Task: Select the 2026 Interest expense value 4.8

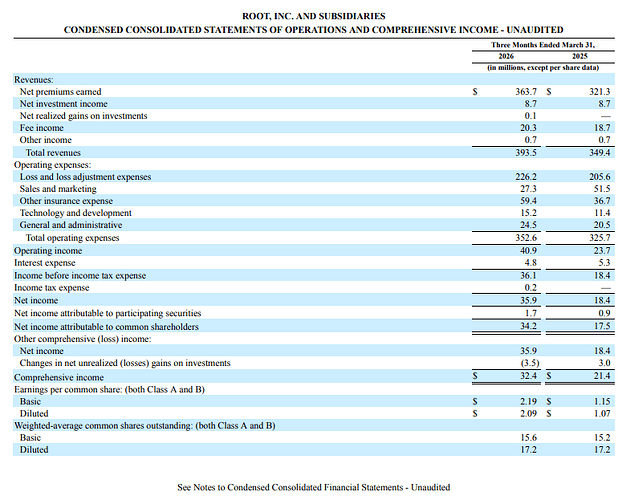Action: [x=531, y=263]
